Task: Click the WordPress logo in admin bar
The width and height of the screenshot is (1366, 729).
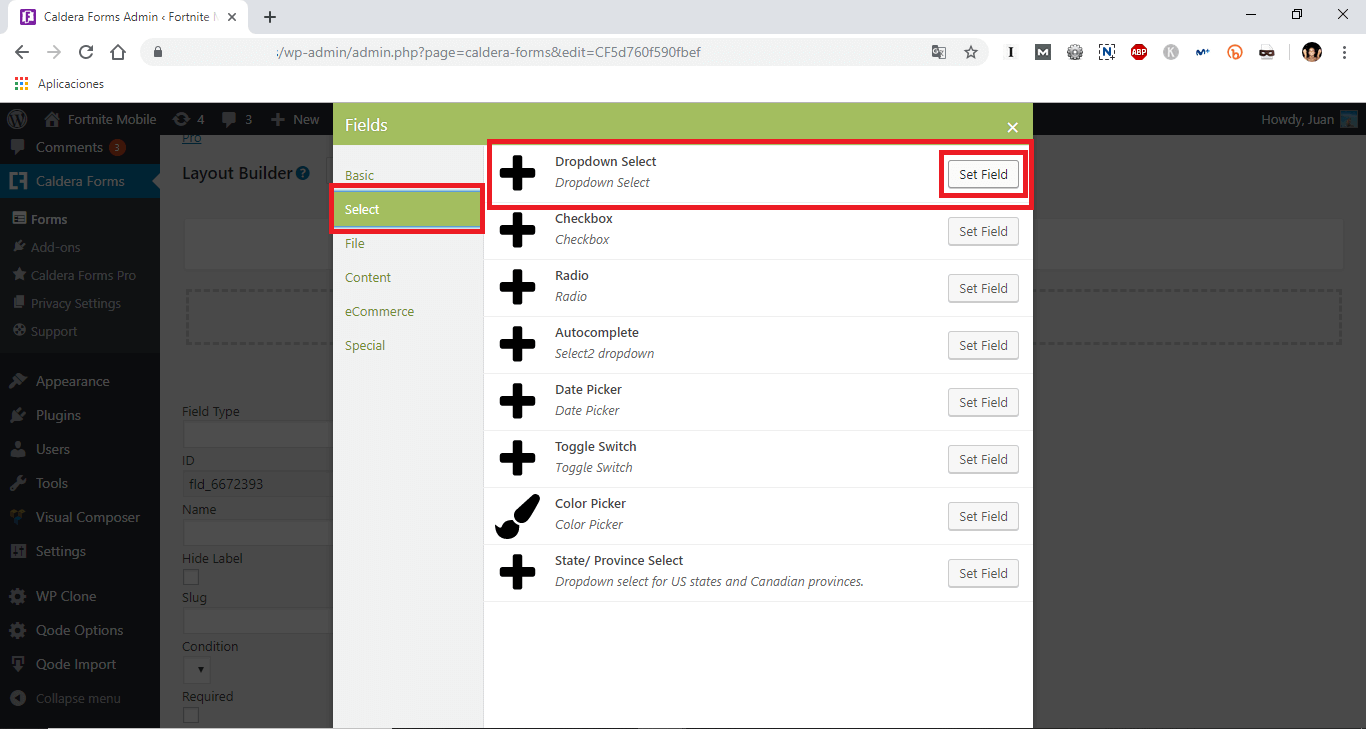Action: [x=17, y=119]
